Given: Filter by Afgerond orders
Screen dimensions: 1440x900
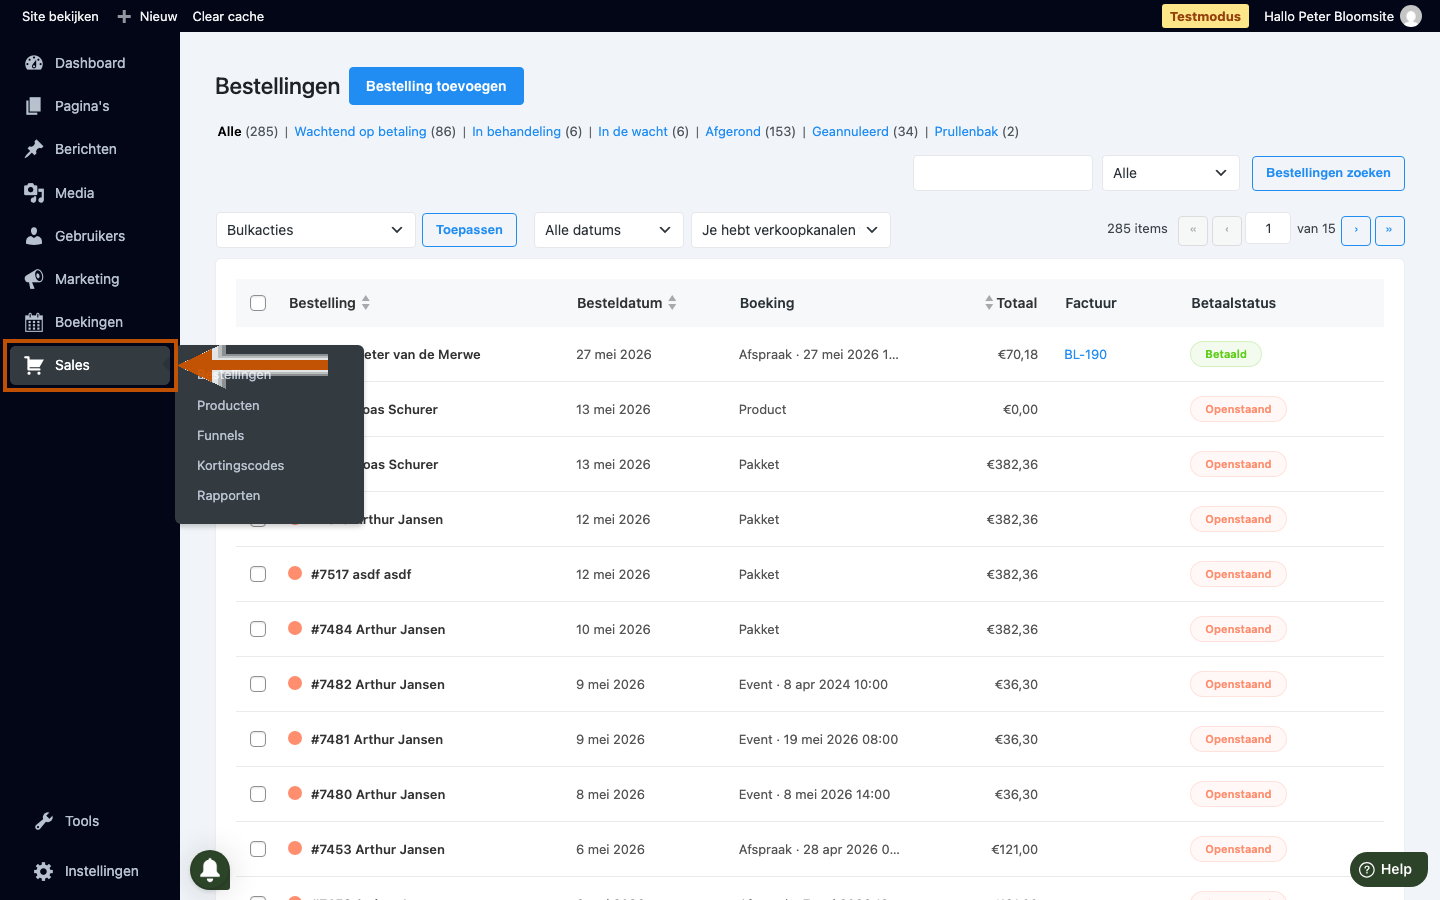Looking at the screenshot, I should 733,131.
